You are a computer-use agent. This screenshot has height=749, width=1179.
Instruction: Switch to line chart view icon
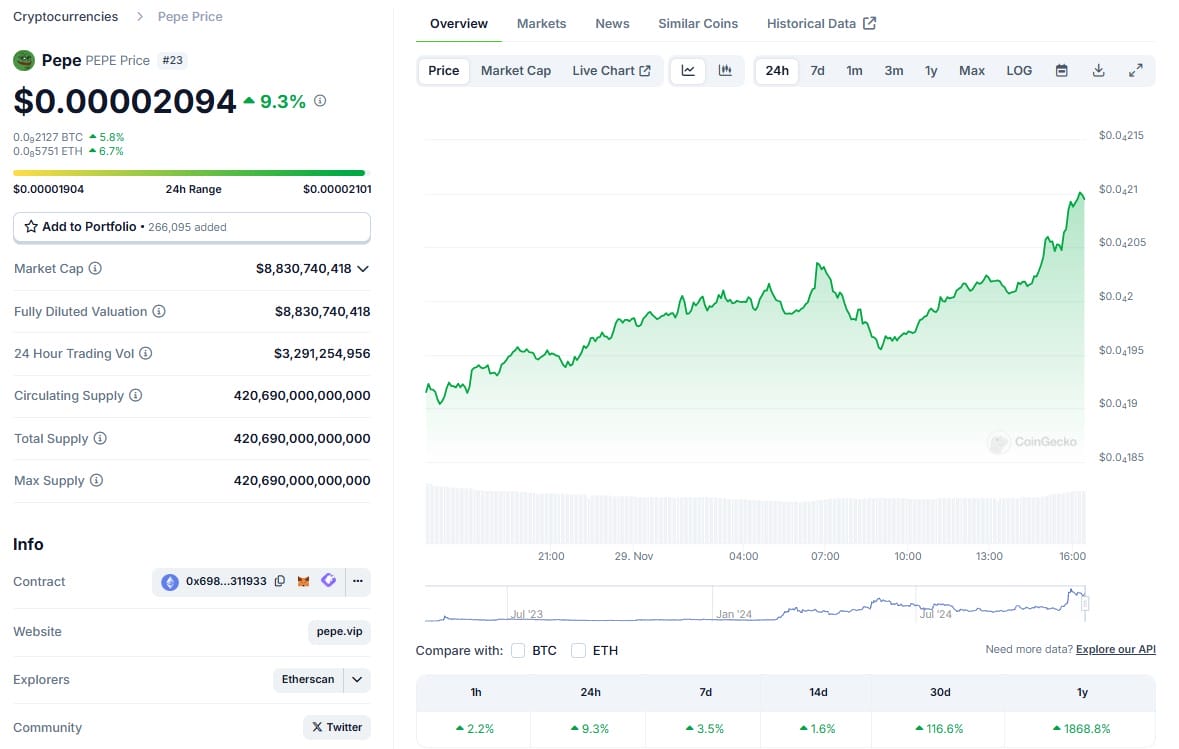tap(688, 71)
